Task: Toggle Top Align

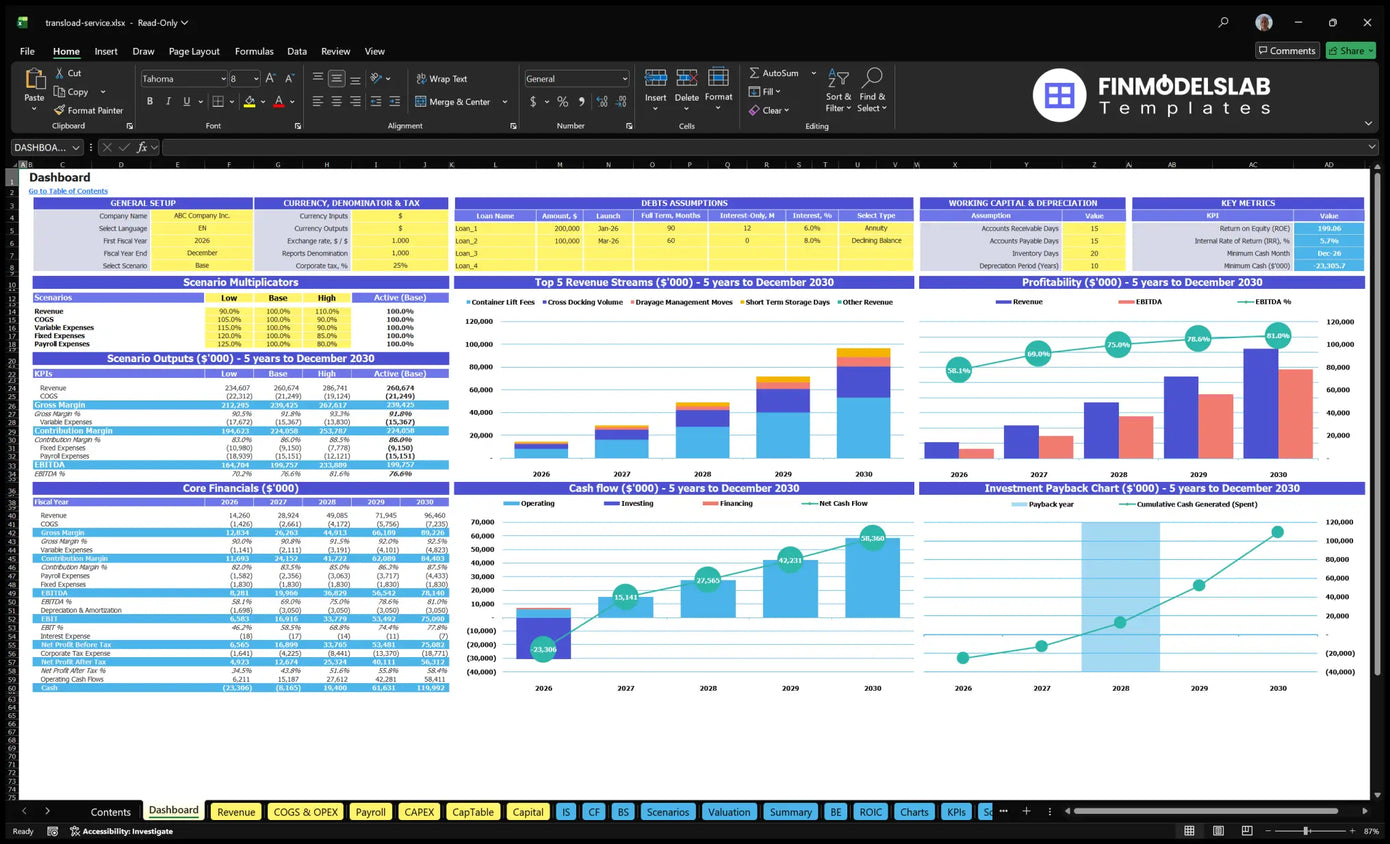Action: 318,78
